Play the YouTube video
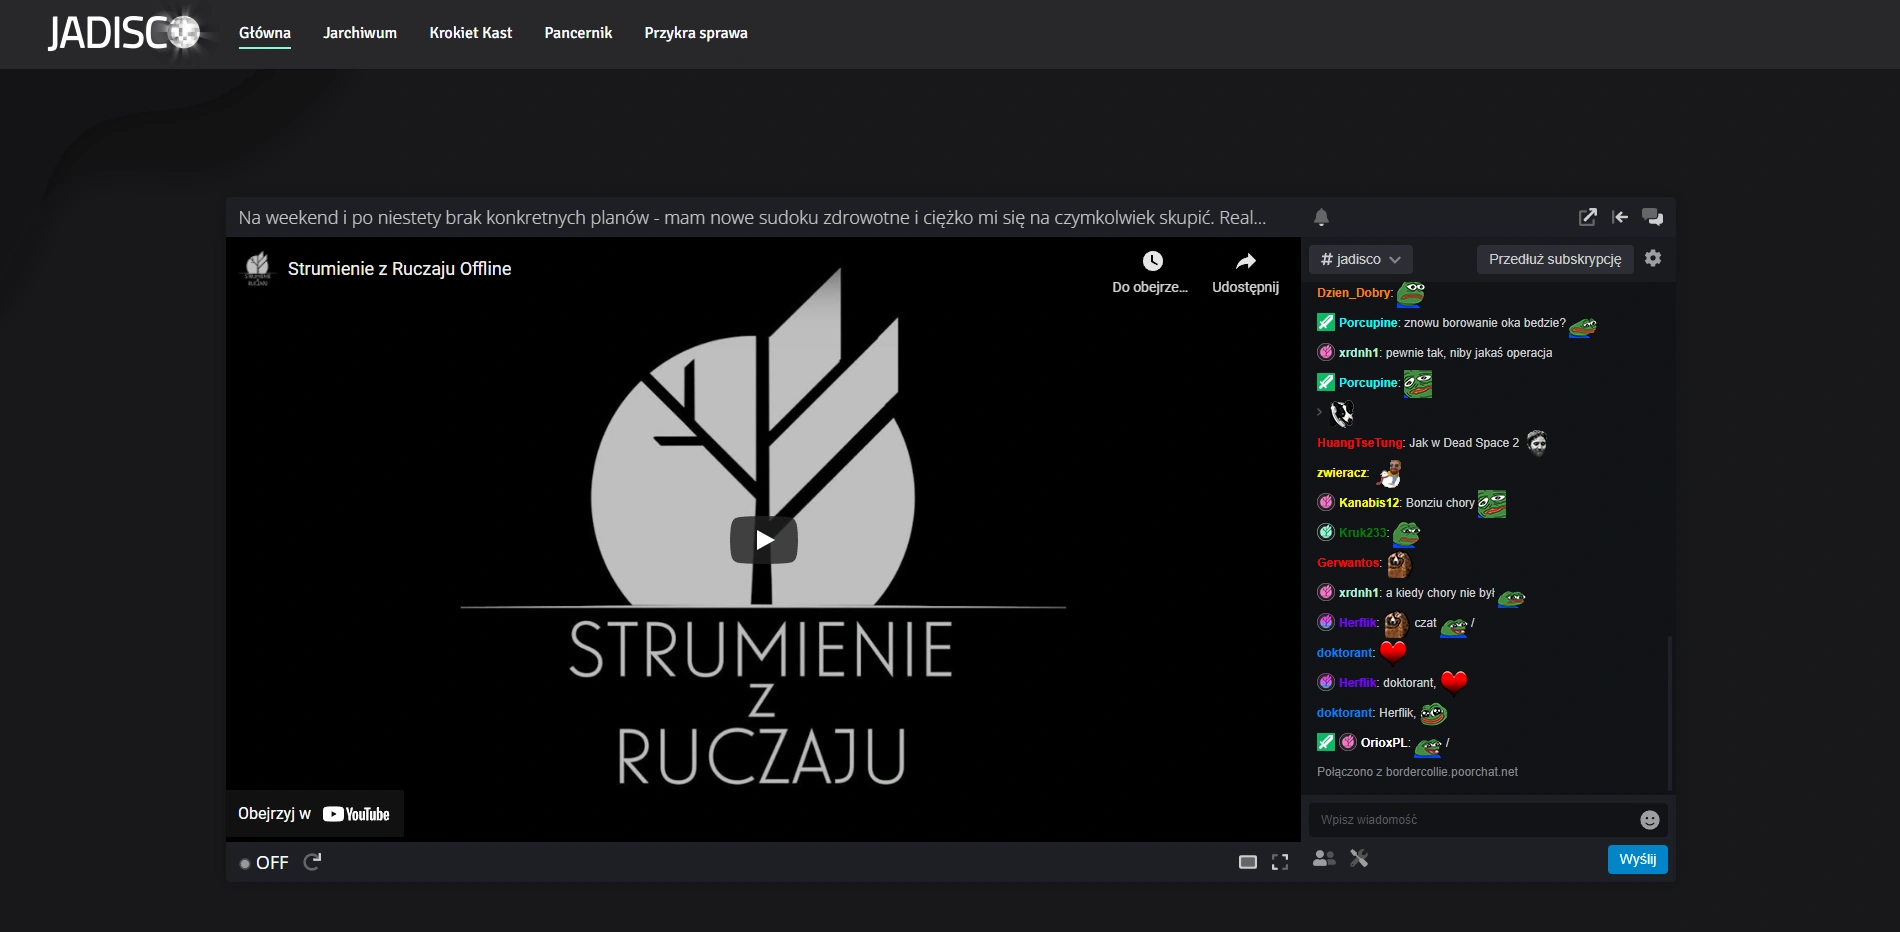This screenshot has width=1900, height=932. coord(764,540)
